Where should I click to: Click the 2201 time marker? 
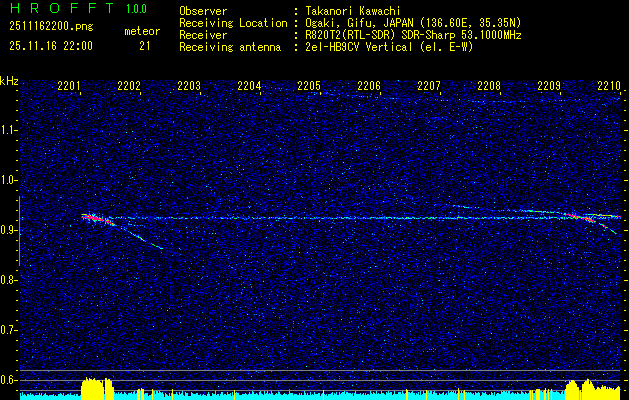coord(69,85)
